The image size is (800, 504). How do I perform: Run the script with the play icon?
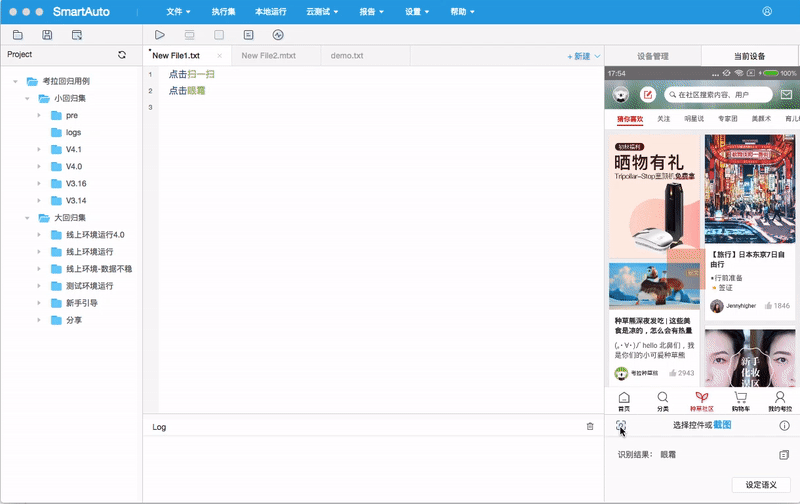coord(160,35)
